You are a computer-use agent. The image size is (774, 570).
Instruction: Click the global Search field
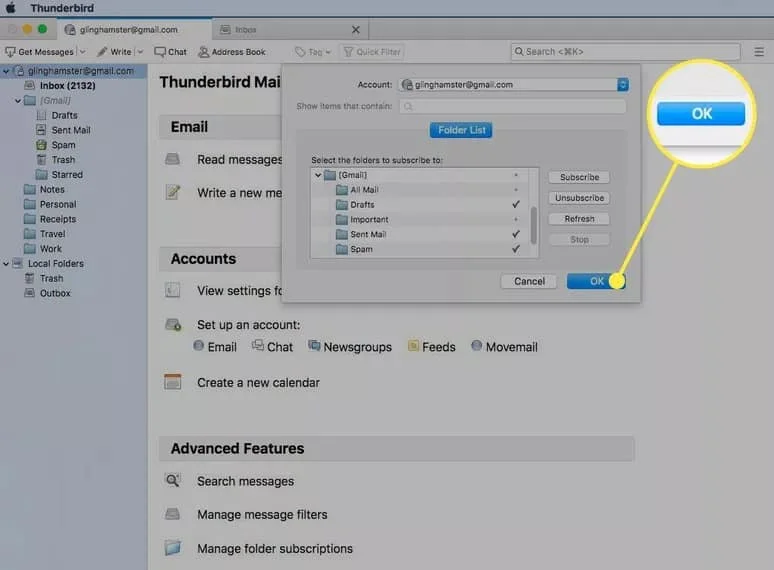[625, 51]
